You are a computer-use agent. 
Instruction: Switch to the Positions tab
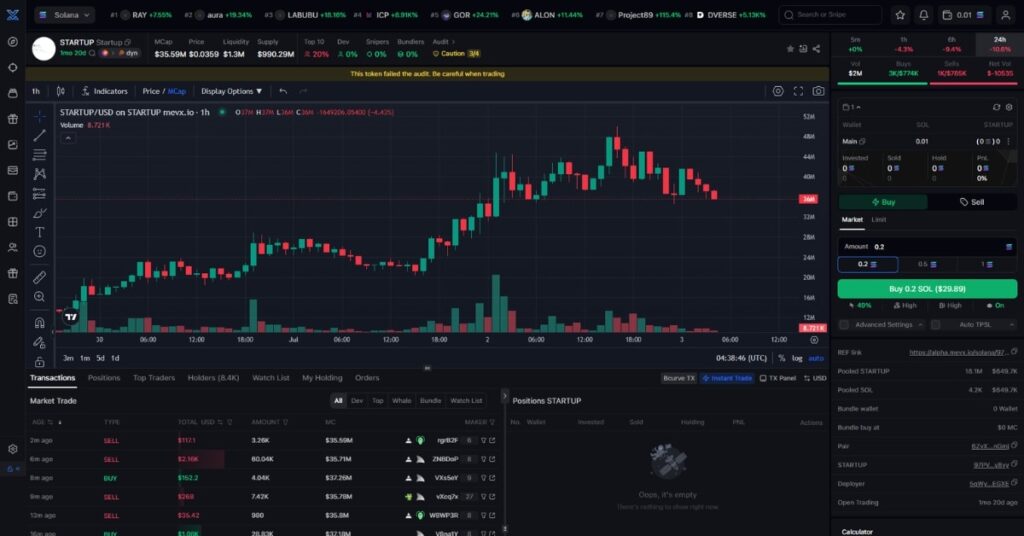[104, 378]
